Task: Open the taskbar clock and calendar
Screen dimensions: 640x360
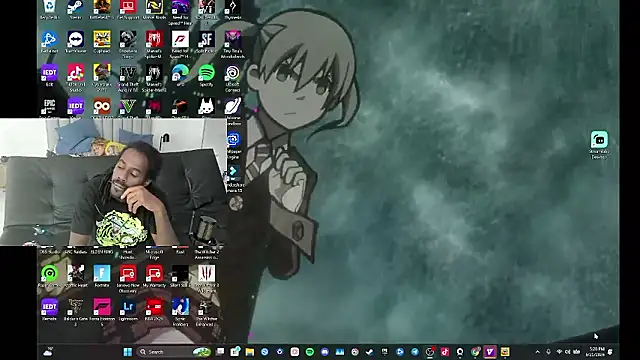Action: click(x=597, y=352)
